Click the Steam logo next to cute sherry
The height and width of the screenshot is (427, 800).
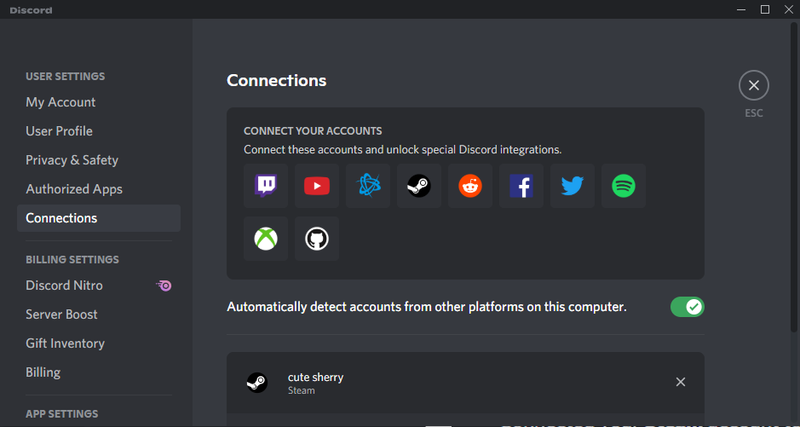(257, 382)
